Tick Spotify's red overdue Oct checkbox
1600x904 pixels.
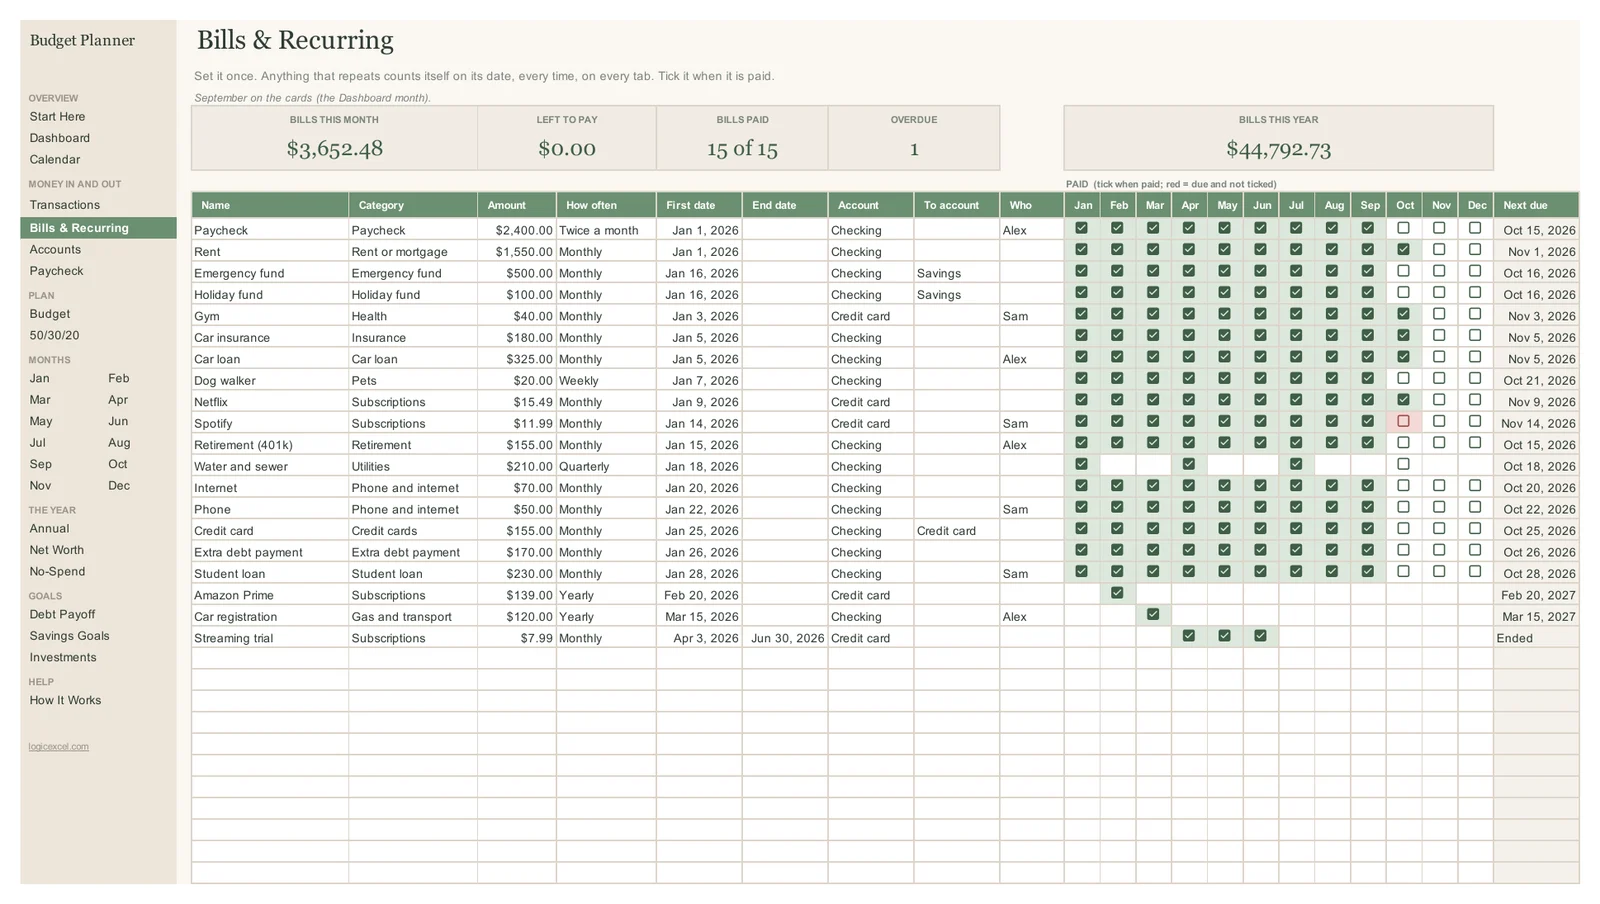coord(1403,421)
